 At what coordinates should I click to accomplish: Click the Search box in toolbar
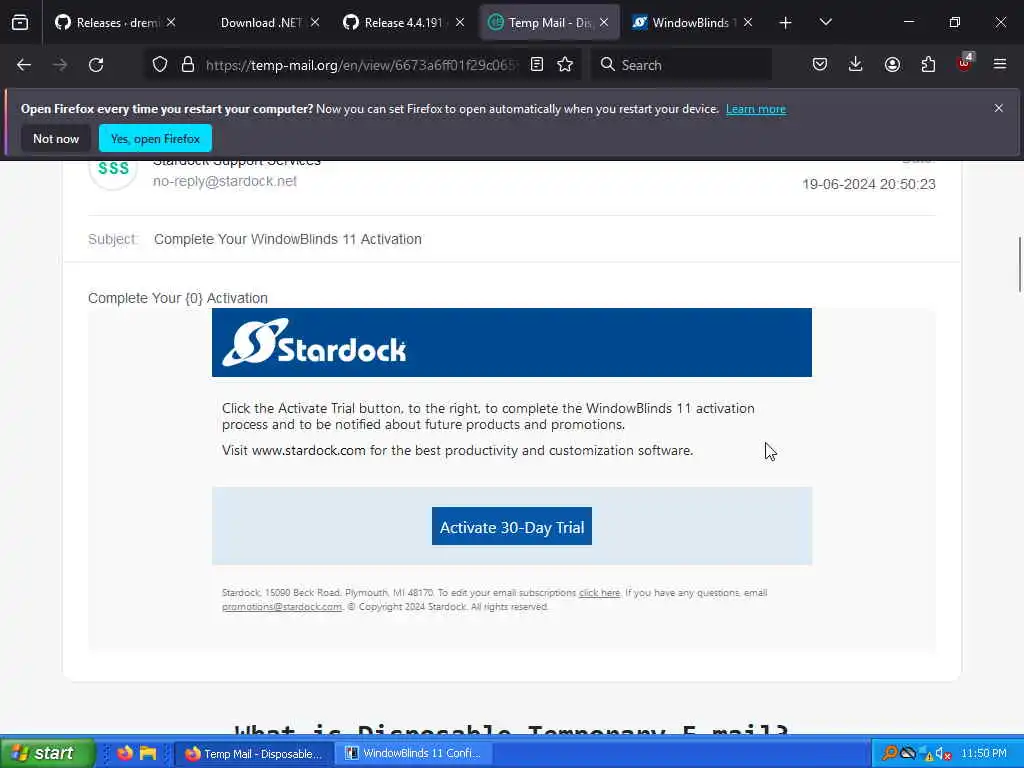coord(681,65)
